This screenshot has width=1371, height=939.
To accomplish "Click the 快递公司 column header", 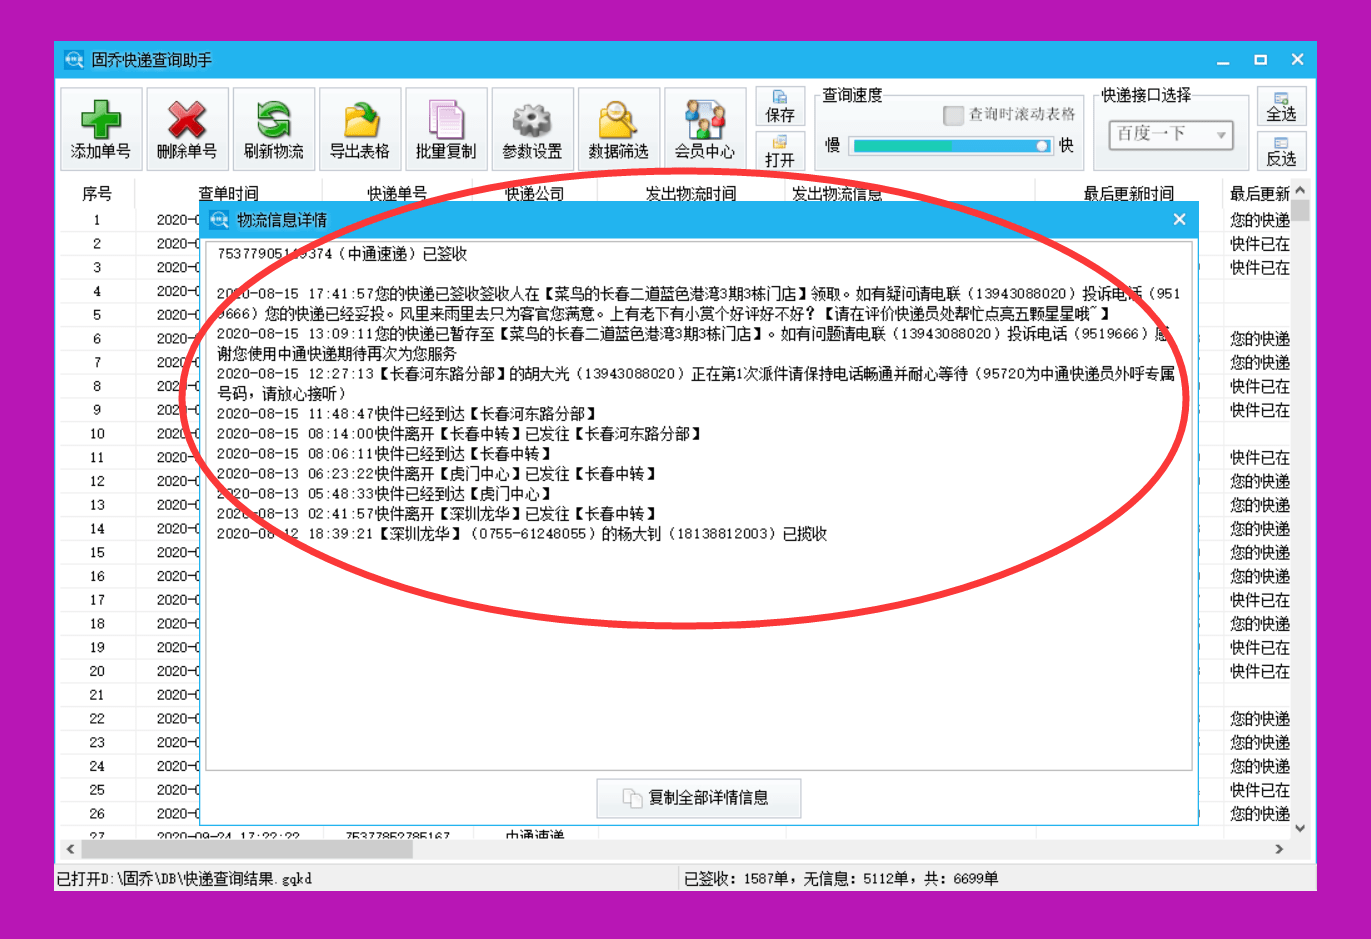I will [535, 193].
